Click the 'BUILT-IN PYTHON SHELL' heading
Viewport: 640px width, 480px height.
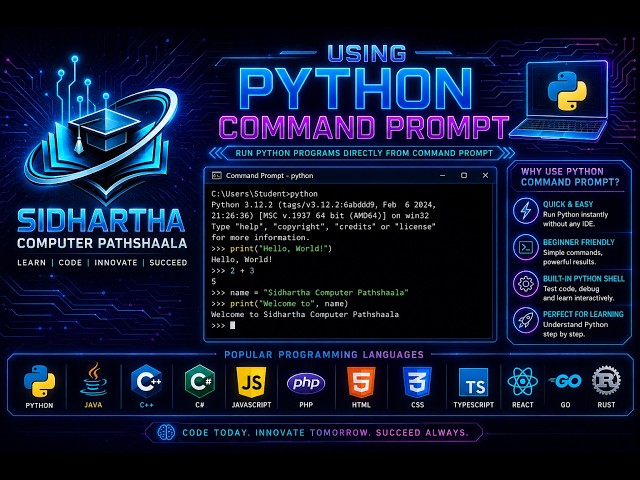(584, 279)
